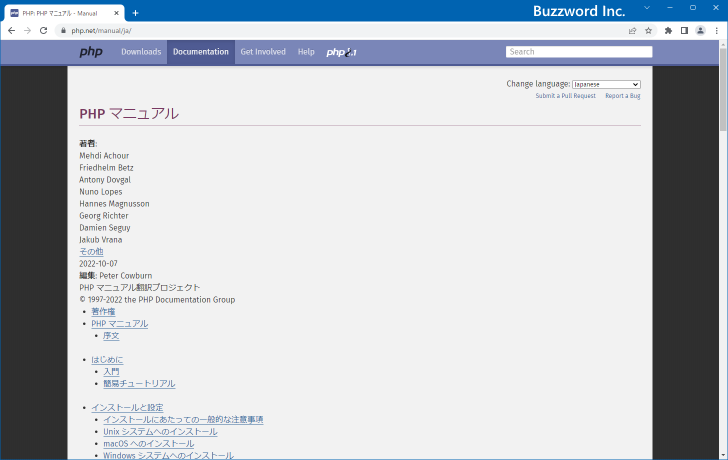Open the share page icon in the address bar
Viewport: 728px width, 460px height.
[x=632, y=31]
